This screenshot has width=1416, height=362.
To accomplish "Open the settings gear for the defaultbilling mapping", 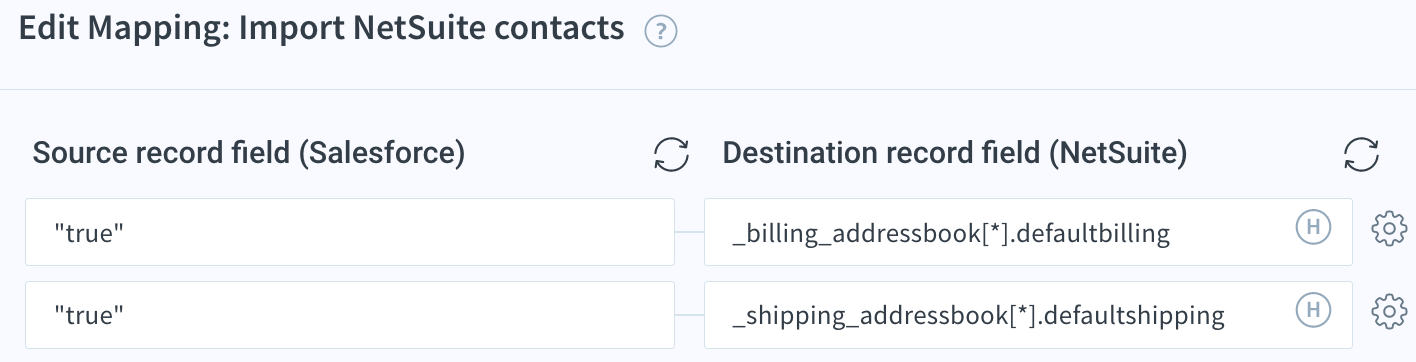I will click(1389, 229).
